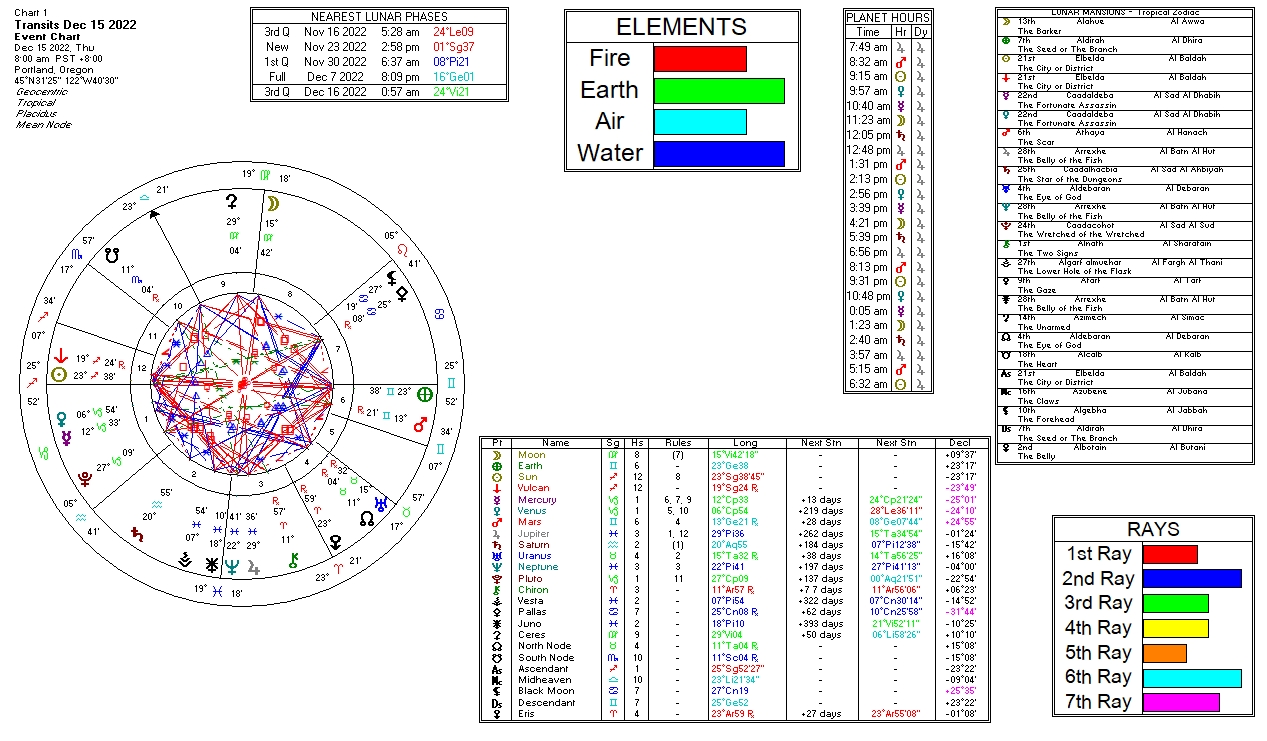Select the New moon 'Nov 23 2022' row
The width and height of the screenshot is (1267, 741).
coord(380,47)
